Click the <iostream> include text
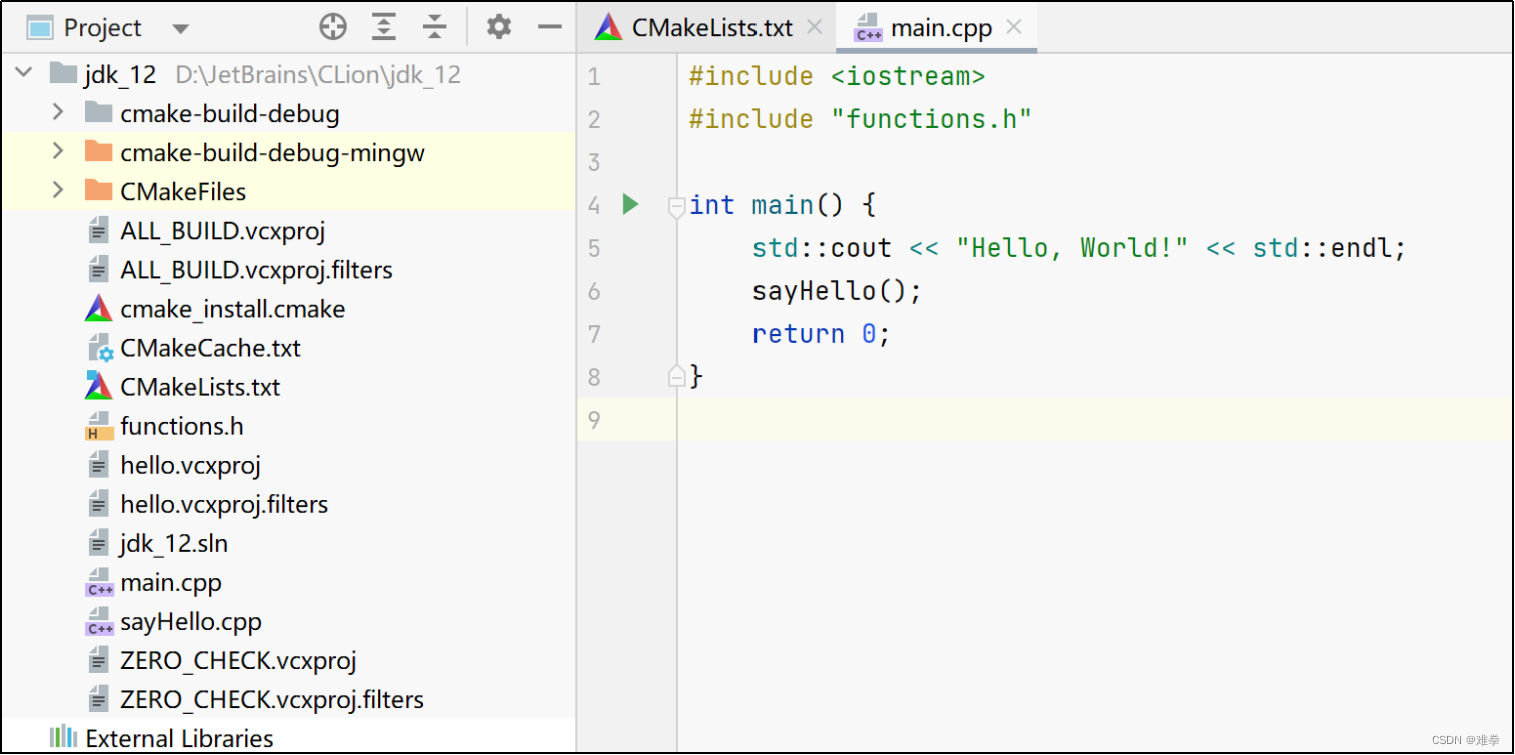Screen dimensions: 1515x755 click(908, 76)
